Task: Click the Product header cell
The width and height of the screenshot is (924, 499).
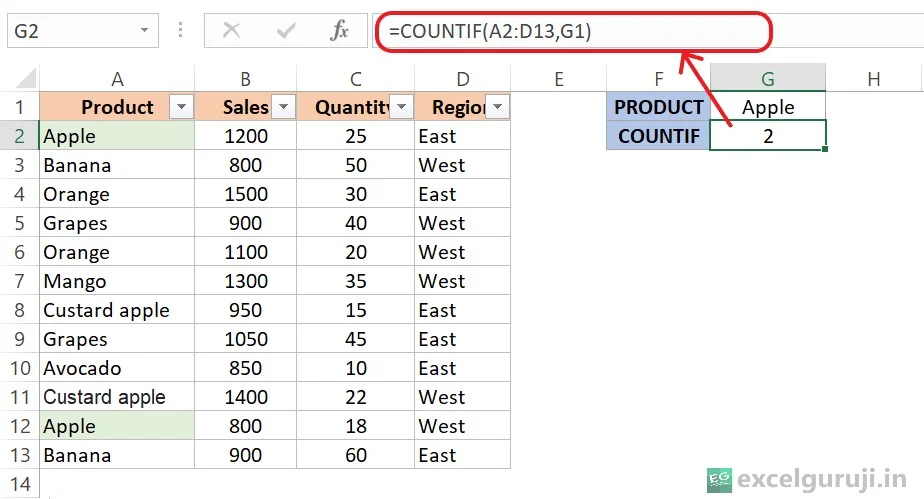Action: click(x=117, y=107)
